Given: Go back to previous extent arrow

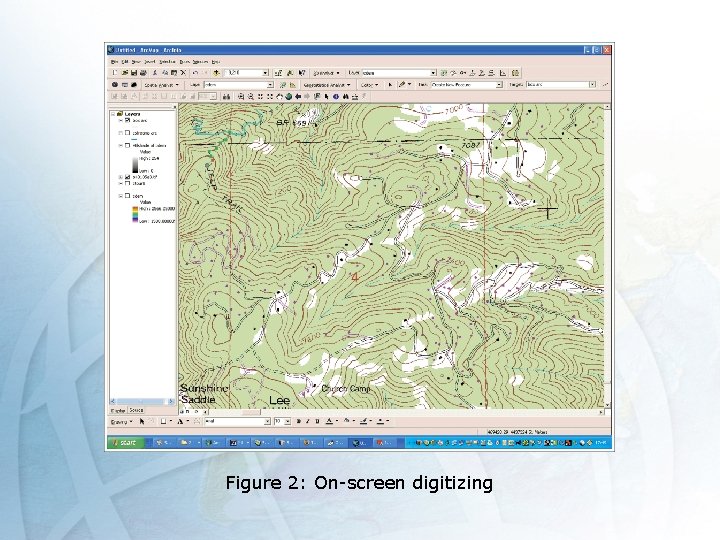Looking at the screenshot, I should pos(298,96).
